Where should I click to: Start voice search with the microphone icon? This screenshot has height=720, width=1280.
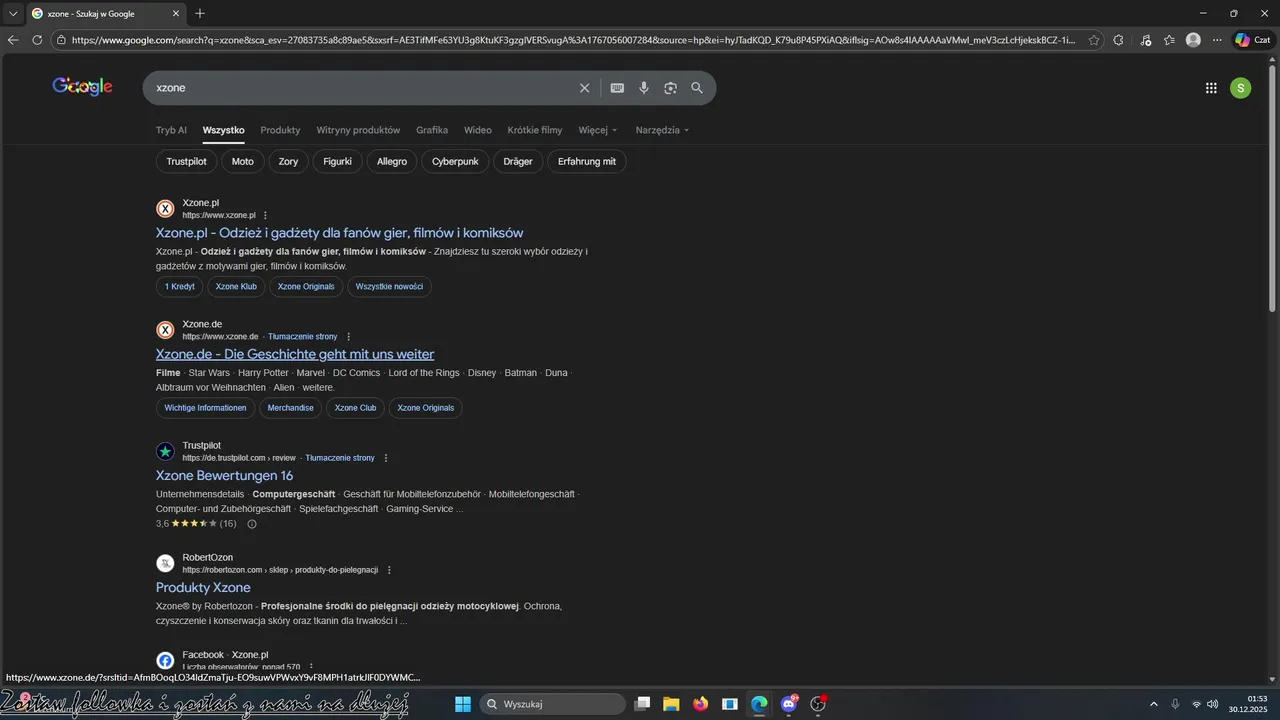[644, 88]
